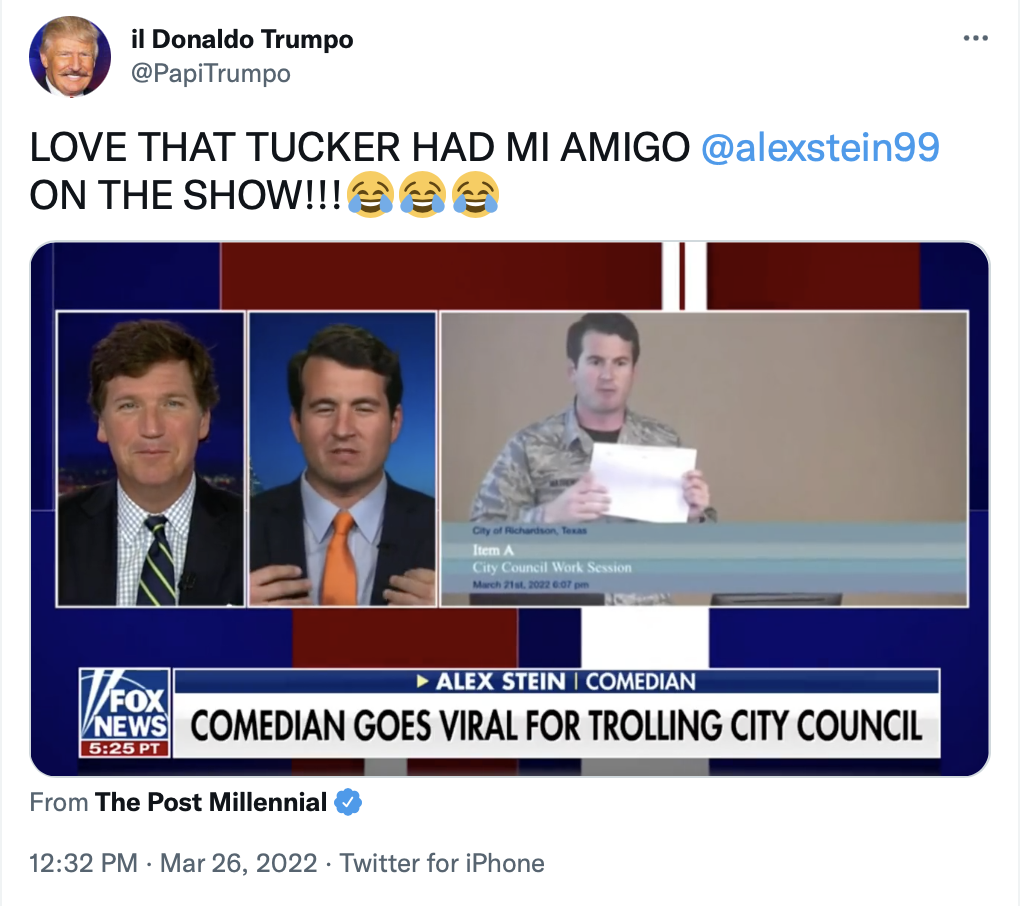
Task: Click the Alex Stein Comedian name banner
Action: point(556,681)
